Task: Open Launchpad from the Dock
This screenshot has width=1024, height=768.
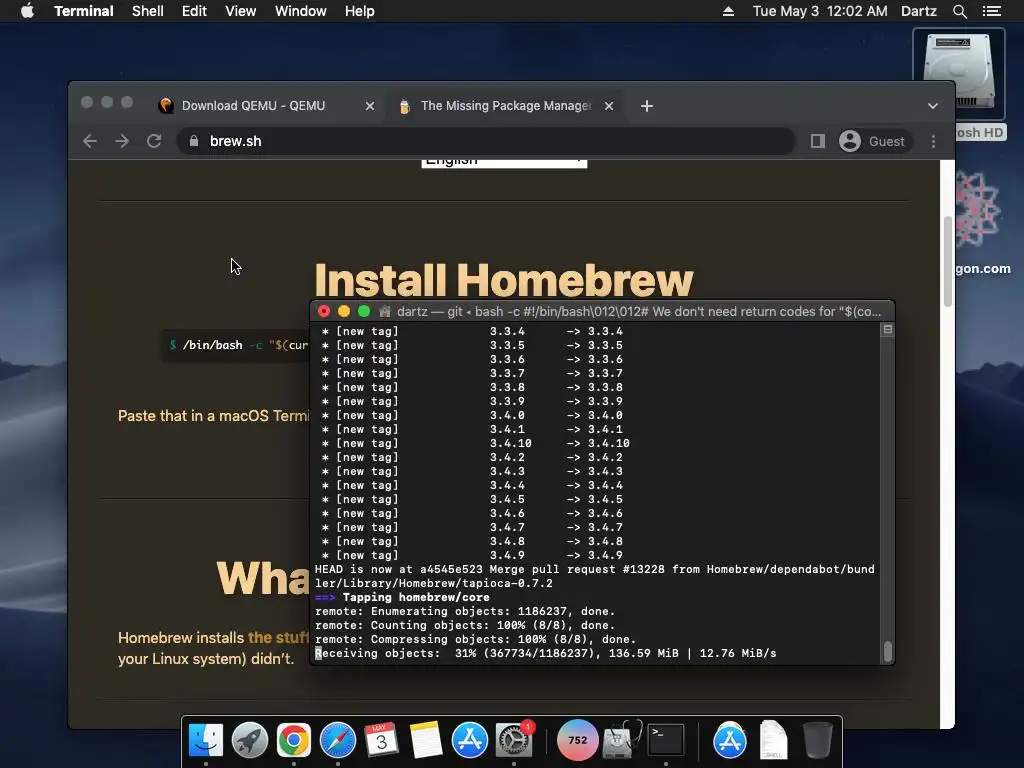Action: (249, 740)
